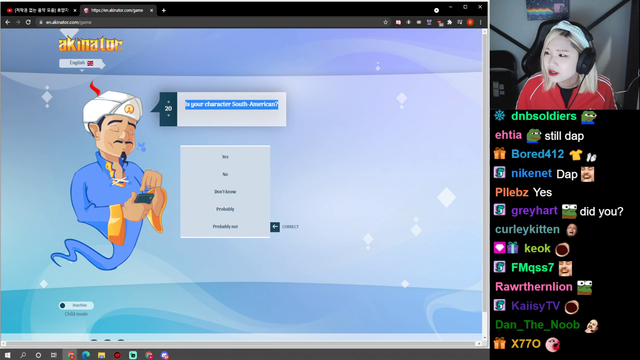Open the Windows Start menu
The image size is (640, 360).
(7, 355)
